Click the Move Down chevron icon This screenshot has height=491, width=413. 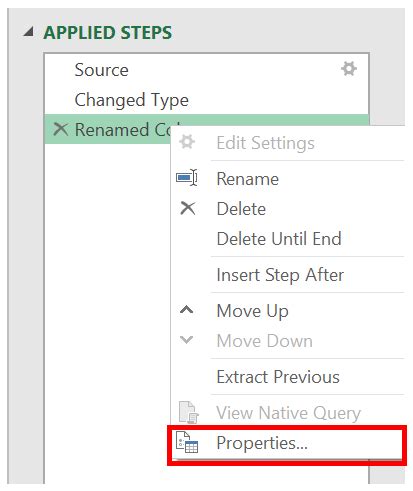pyautogui.click(x=186, y=340)
